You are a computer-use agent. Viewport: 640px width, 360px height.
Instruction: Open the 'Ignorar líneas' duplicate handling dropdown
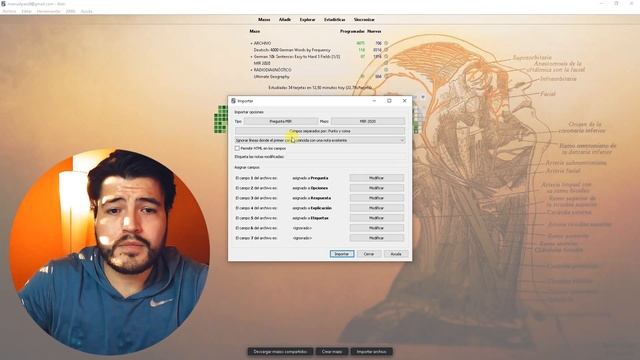click(x=320, y=140)
